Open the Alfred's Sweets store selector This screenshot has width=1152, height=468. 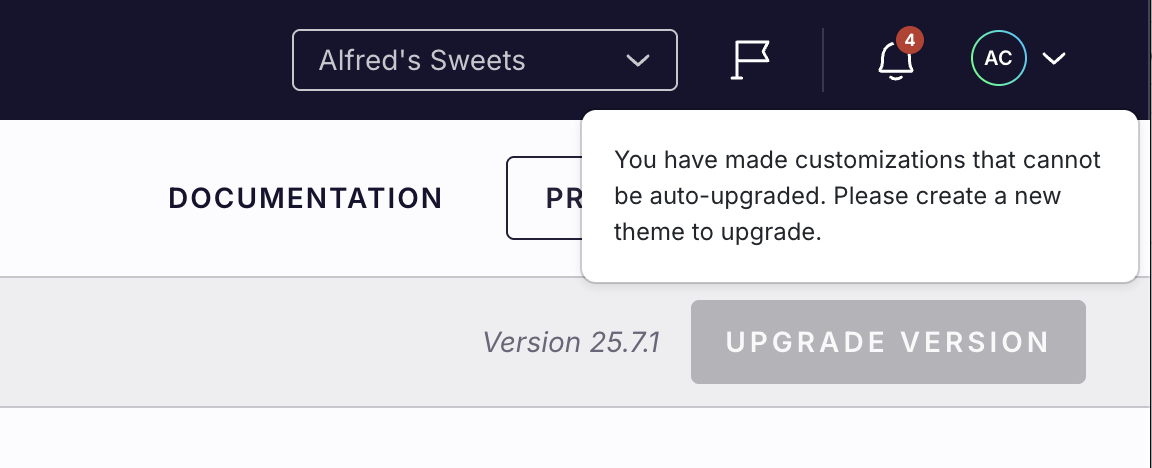click(484, 60)
